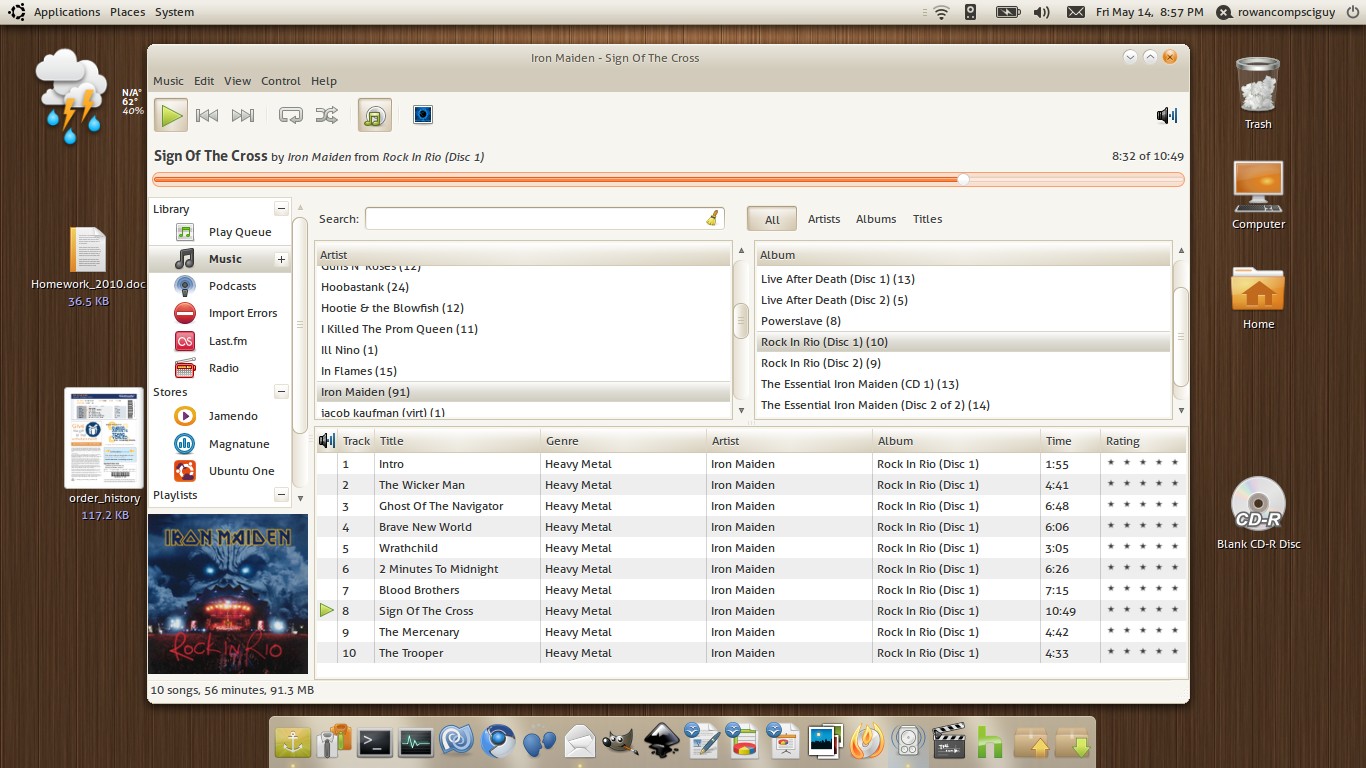Sort by the Rating column header
Viewport: 1366px width, 768px height.
coord(1143,441)
